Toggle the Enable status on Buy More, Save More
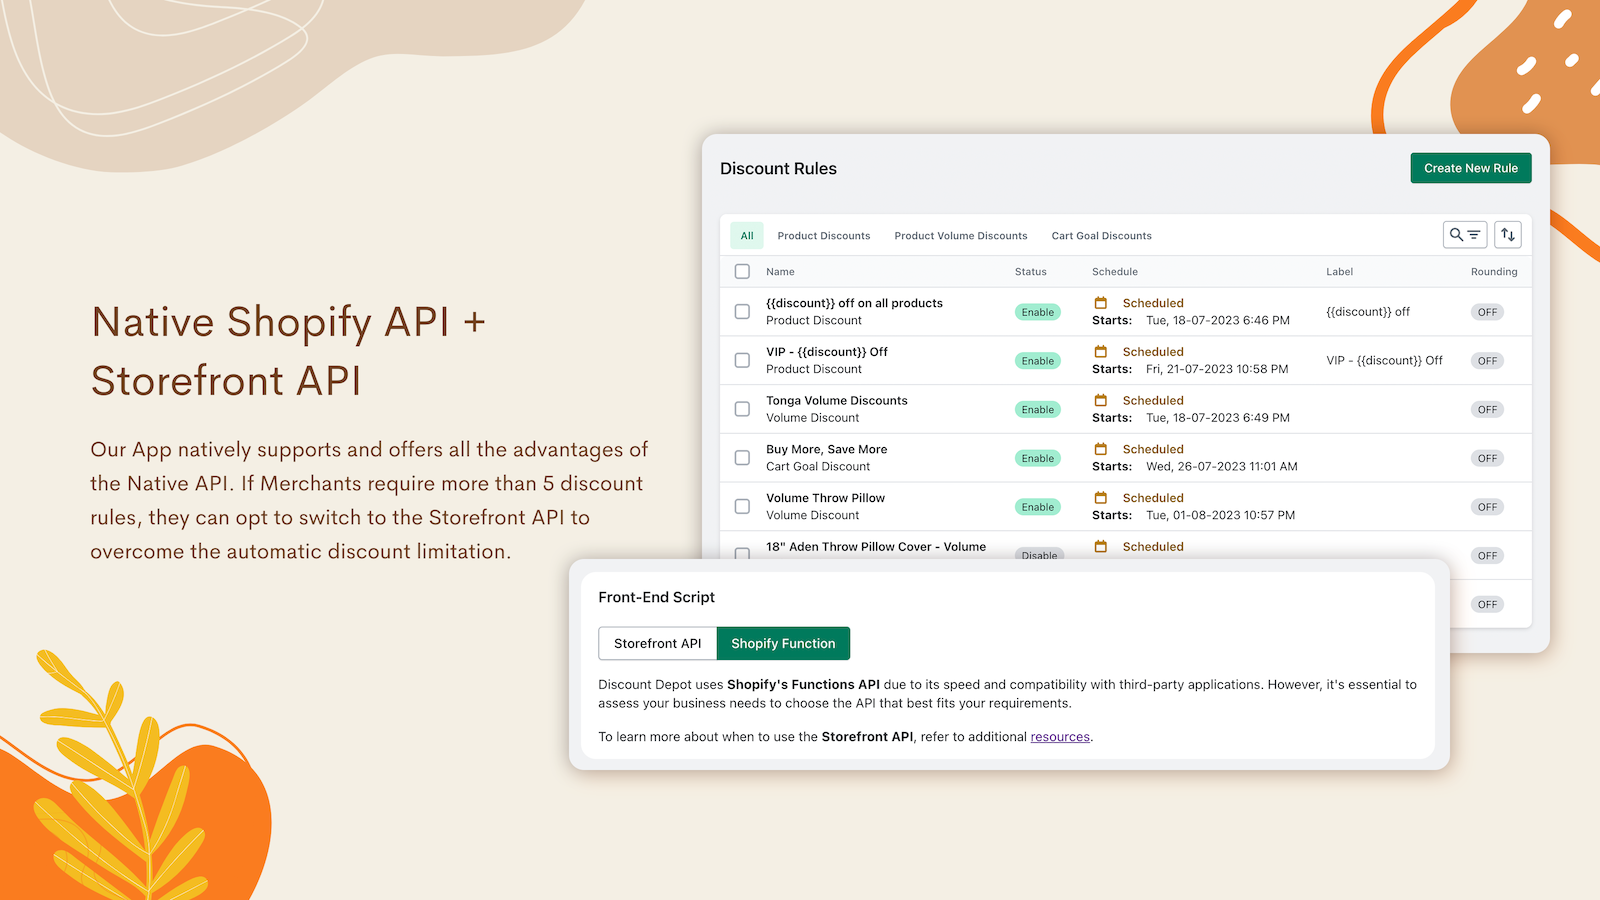This screenshot has height=900, width=1600. [x=1037, y=457]
